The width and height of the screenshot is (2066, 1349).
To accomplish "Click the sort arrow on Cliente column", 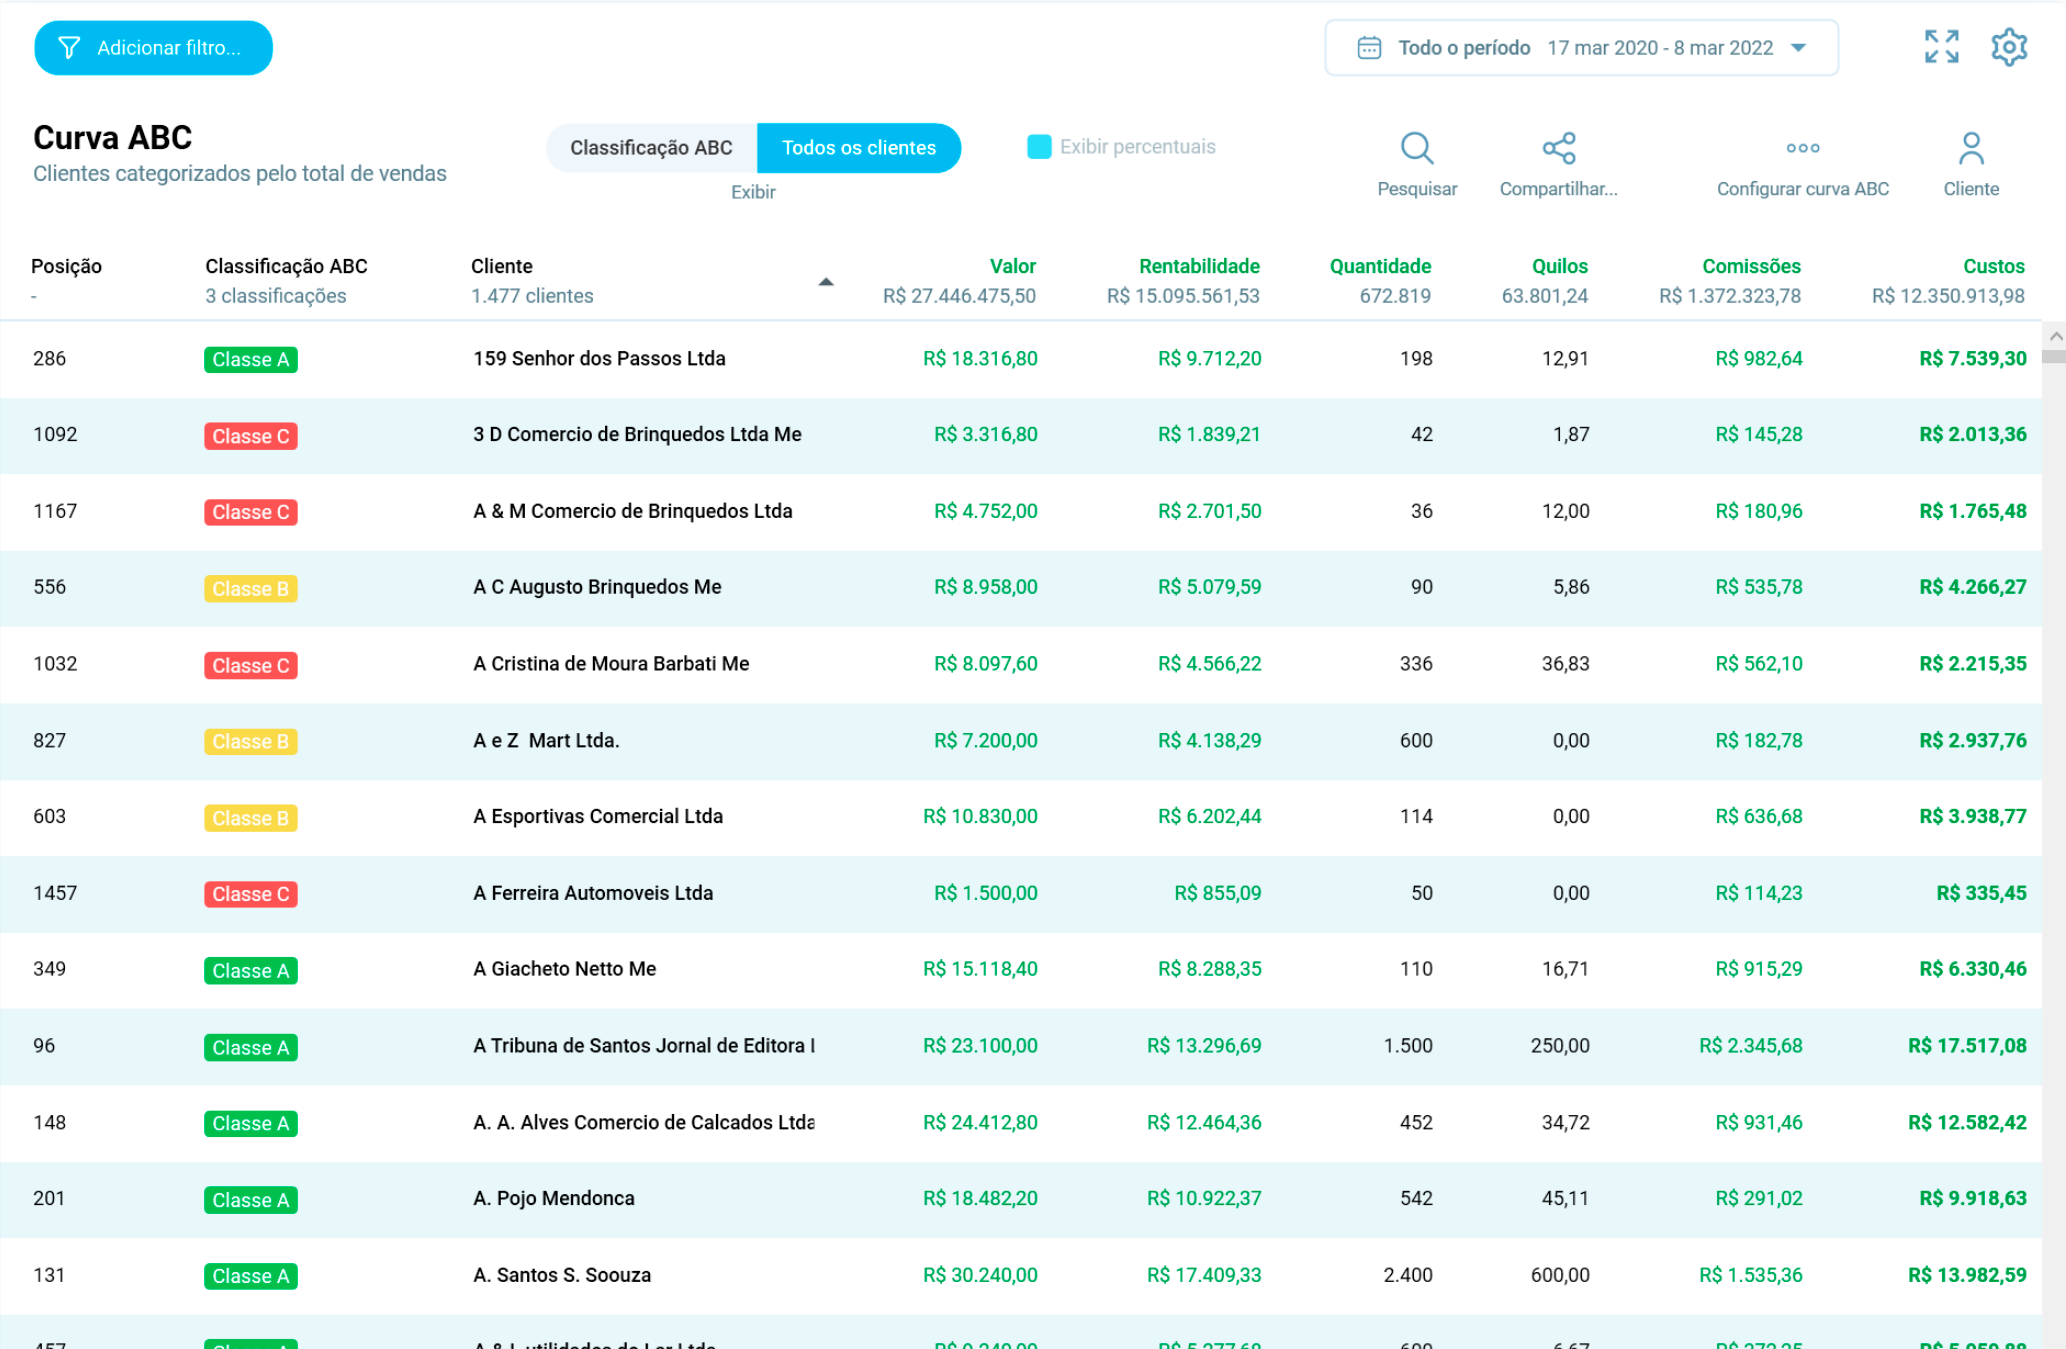I will (825, 282).
